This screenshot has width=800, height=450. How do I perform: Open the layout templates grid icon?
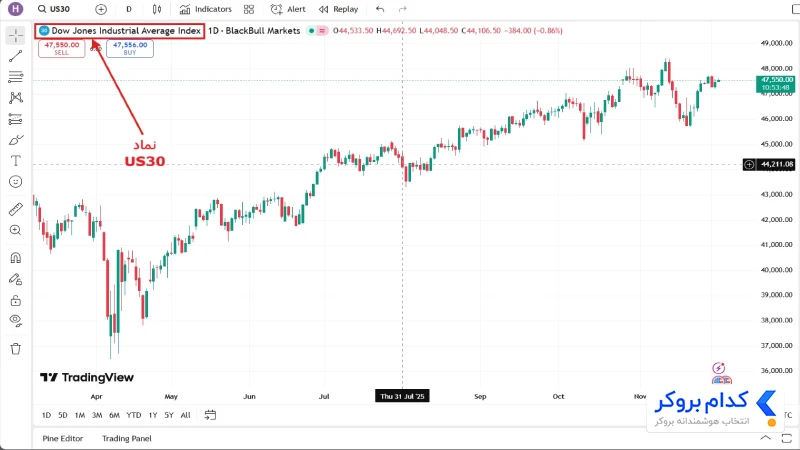(249, 9)
